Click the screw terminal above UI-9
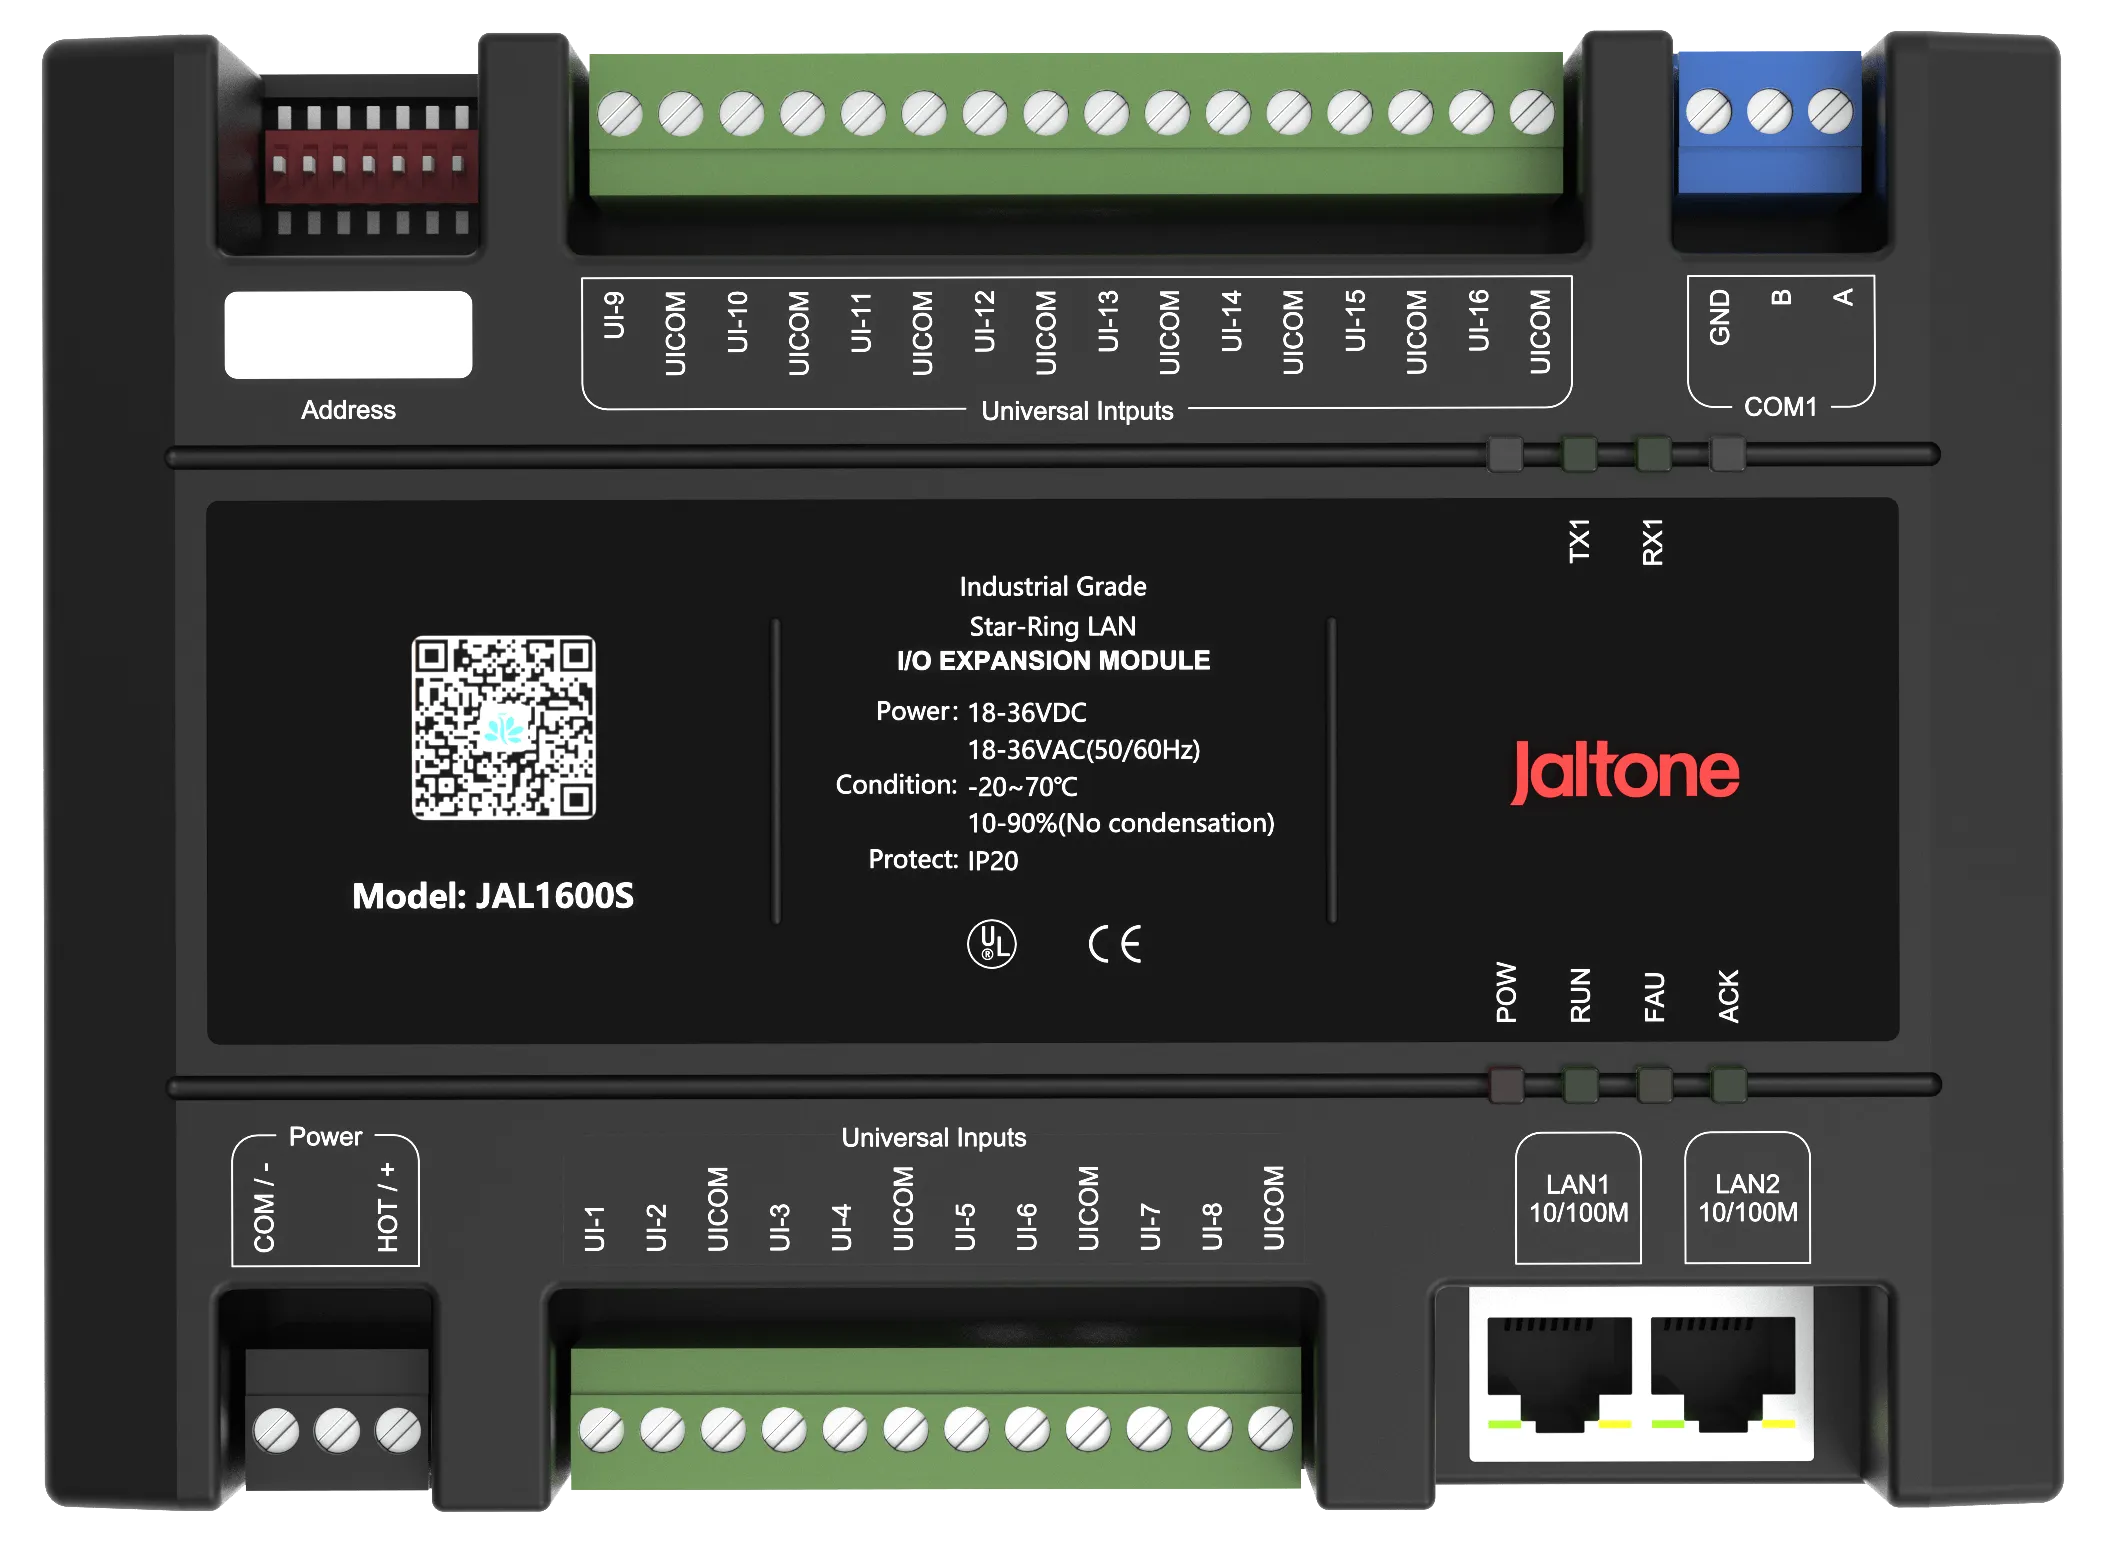The width and height of the screenshot is (2104, 1542). click(620, 114)
